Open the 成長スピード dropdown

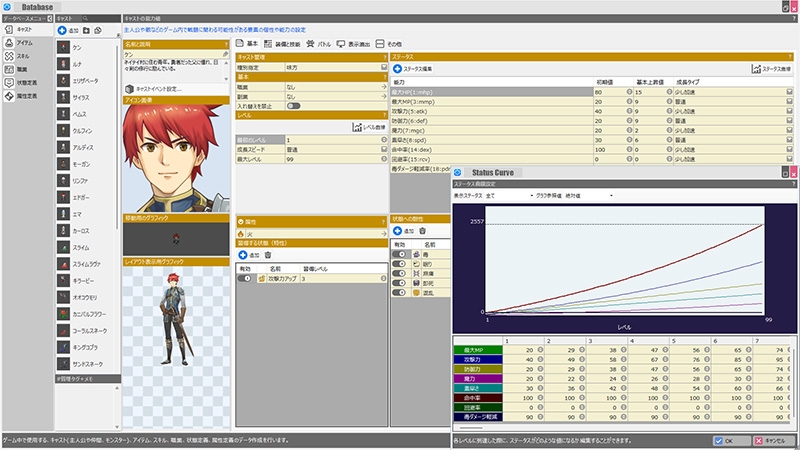pos(383,150)
